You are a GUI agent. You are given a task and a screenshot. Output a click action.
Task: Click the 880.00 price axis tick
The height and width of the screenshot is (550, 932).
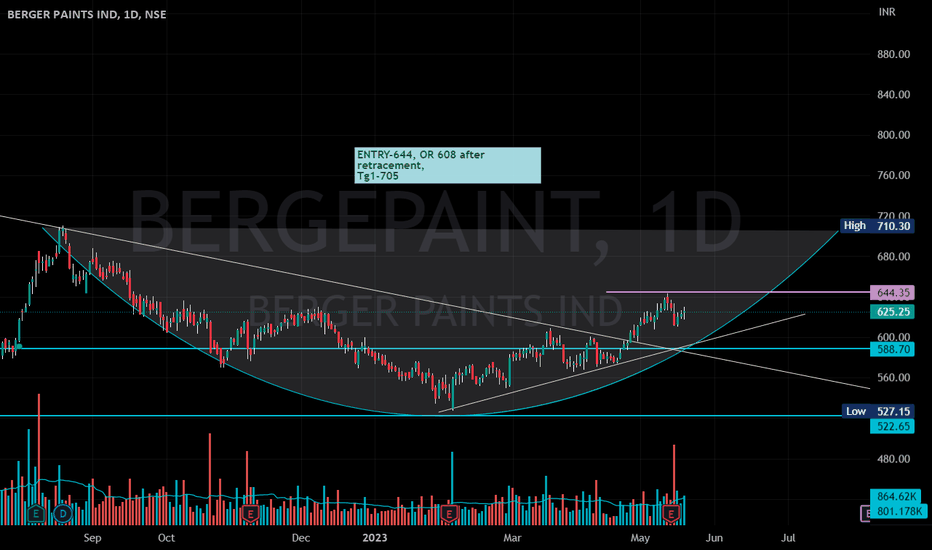893,54
